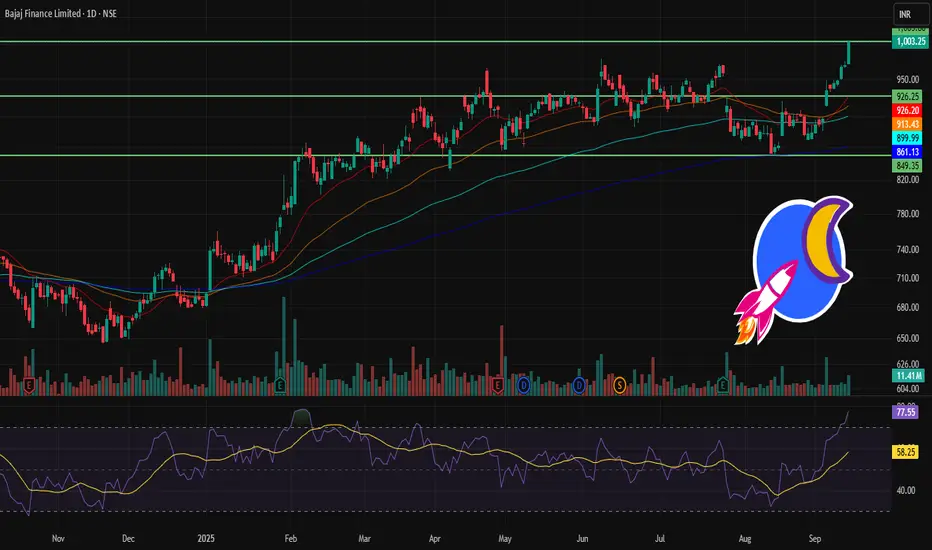Click the 2025 label on the time axis

(x=206, y=539)
